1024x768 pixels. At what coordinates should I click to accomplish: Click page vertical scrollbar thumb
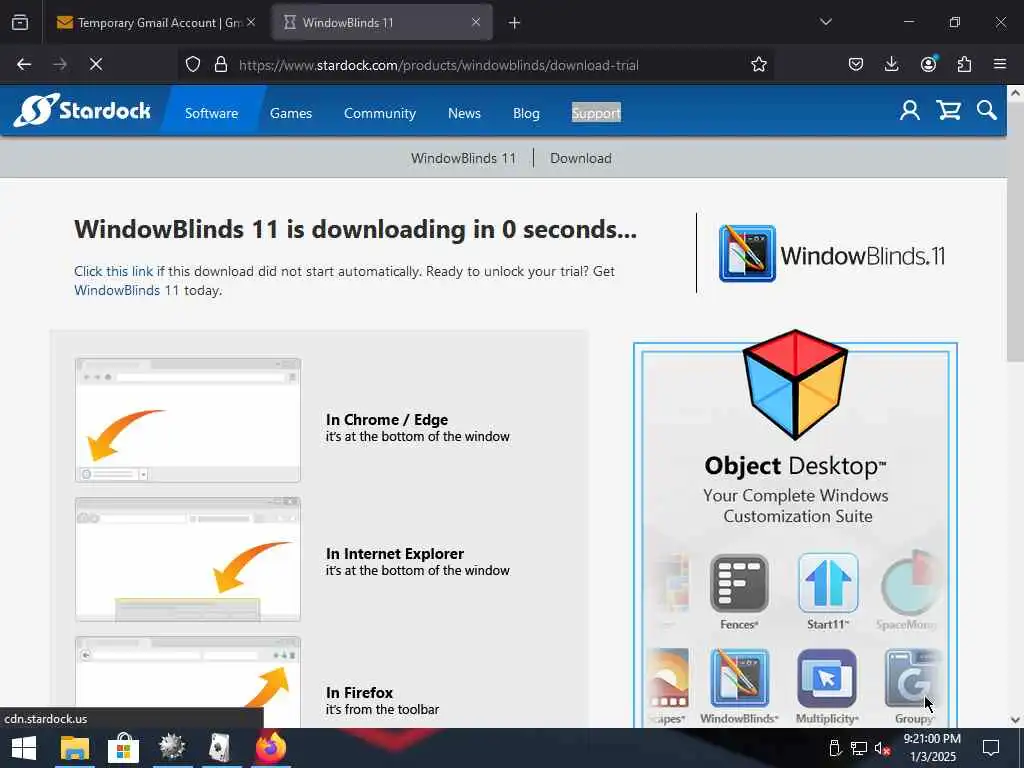1015,232
